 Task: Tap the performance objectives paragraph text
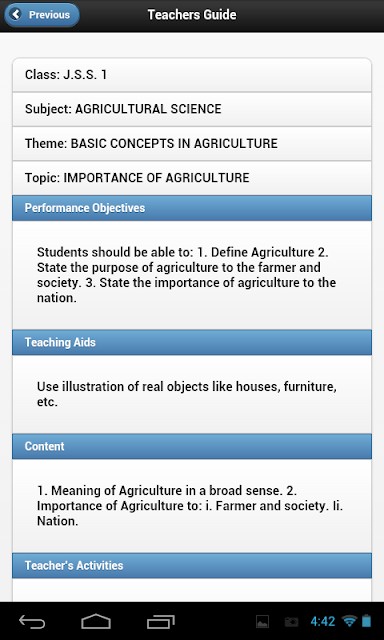click(x=186, y=275)
